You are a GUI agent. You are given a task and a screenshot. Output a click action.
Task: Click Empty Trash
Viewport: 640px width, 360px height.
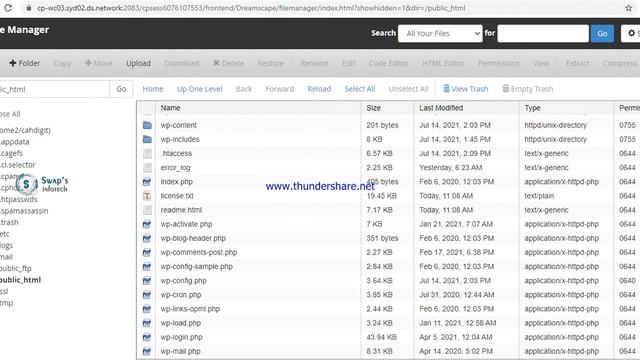[528, 89]
